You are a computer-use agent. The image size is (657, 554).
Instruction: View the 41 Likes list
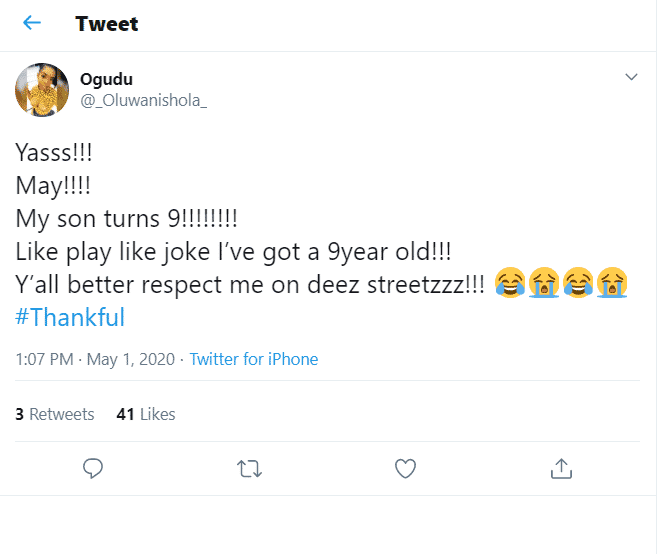click(146, 413)
